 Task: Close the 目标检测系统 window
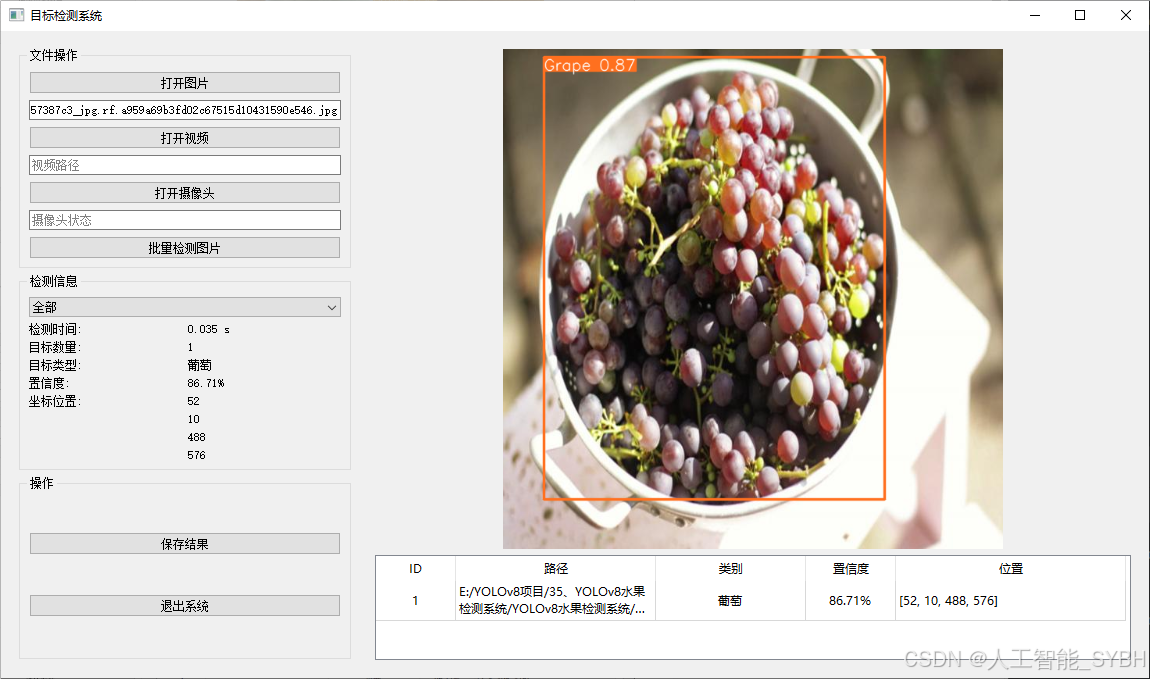[1126, 15]
